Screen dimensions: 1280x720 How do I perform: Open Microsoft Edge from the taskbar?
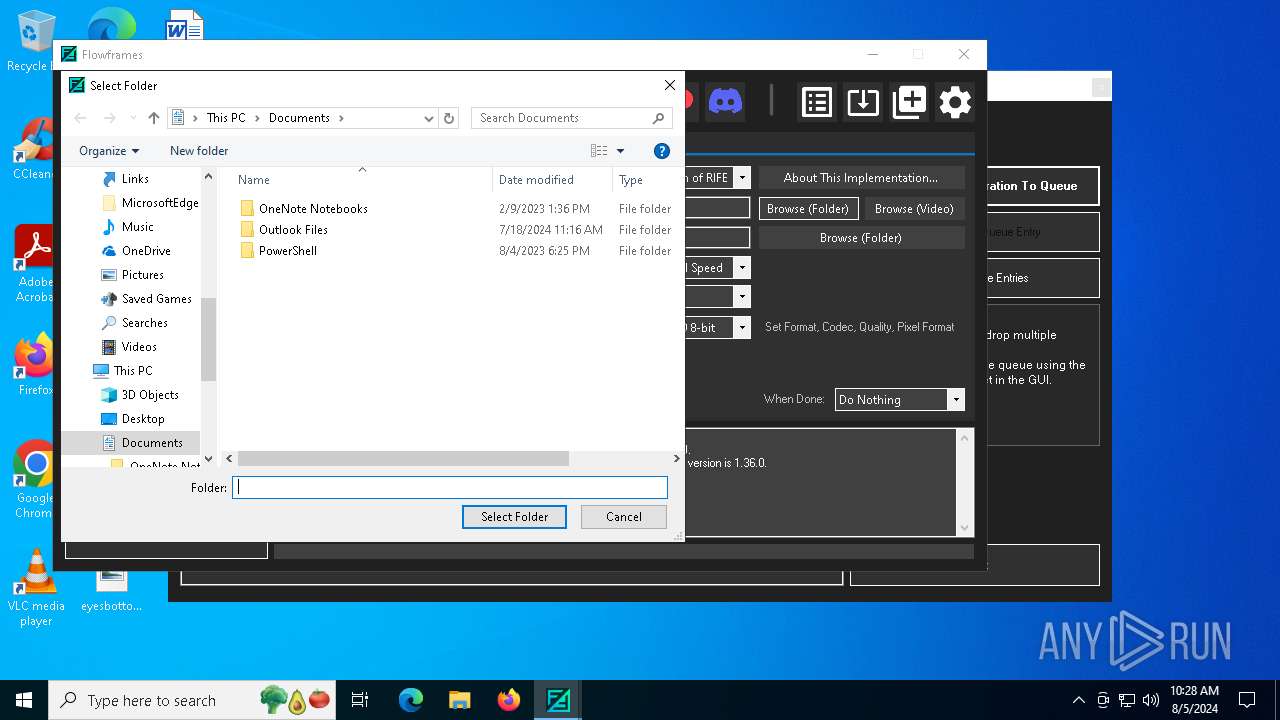[411, 700]
